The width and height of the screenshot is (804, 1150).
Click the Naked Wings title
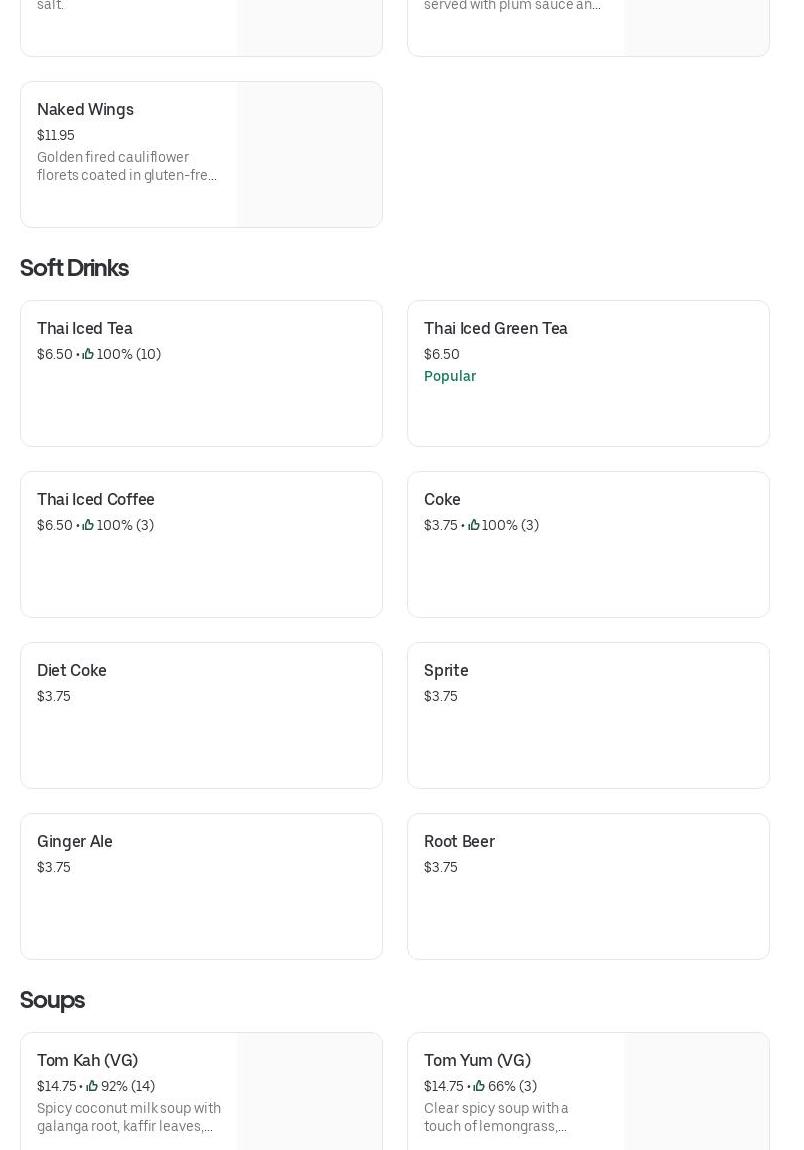(x=85, y=109)
